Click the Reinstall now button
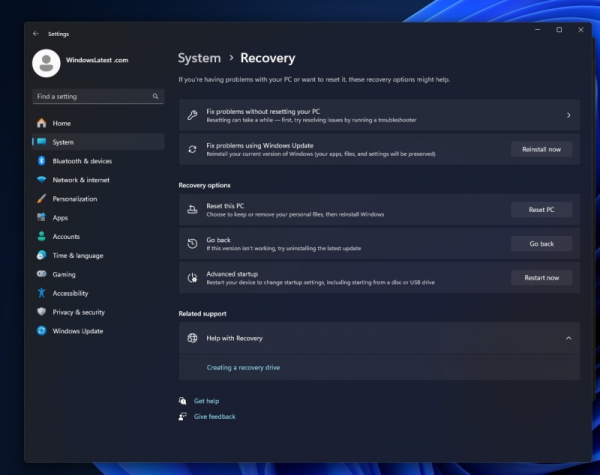The width and height of the screenshot is (600, 475). (x=541, y=149)
